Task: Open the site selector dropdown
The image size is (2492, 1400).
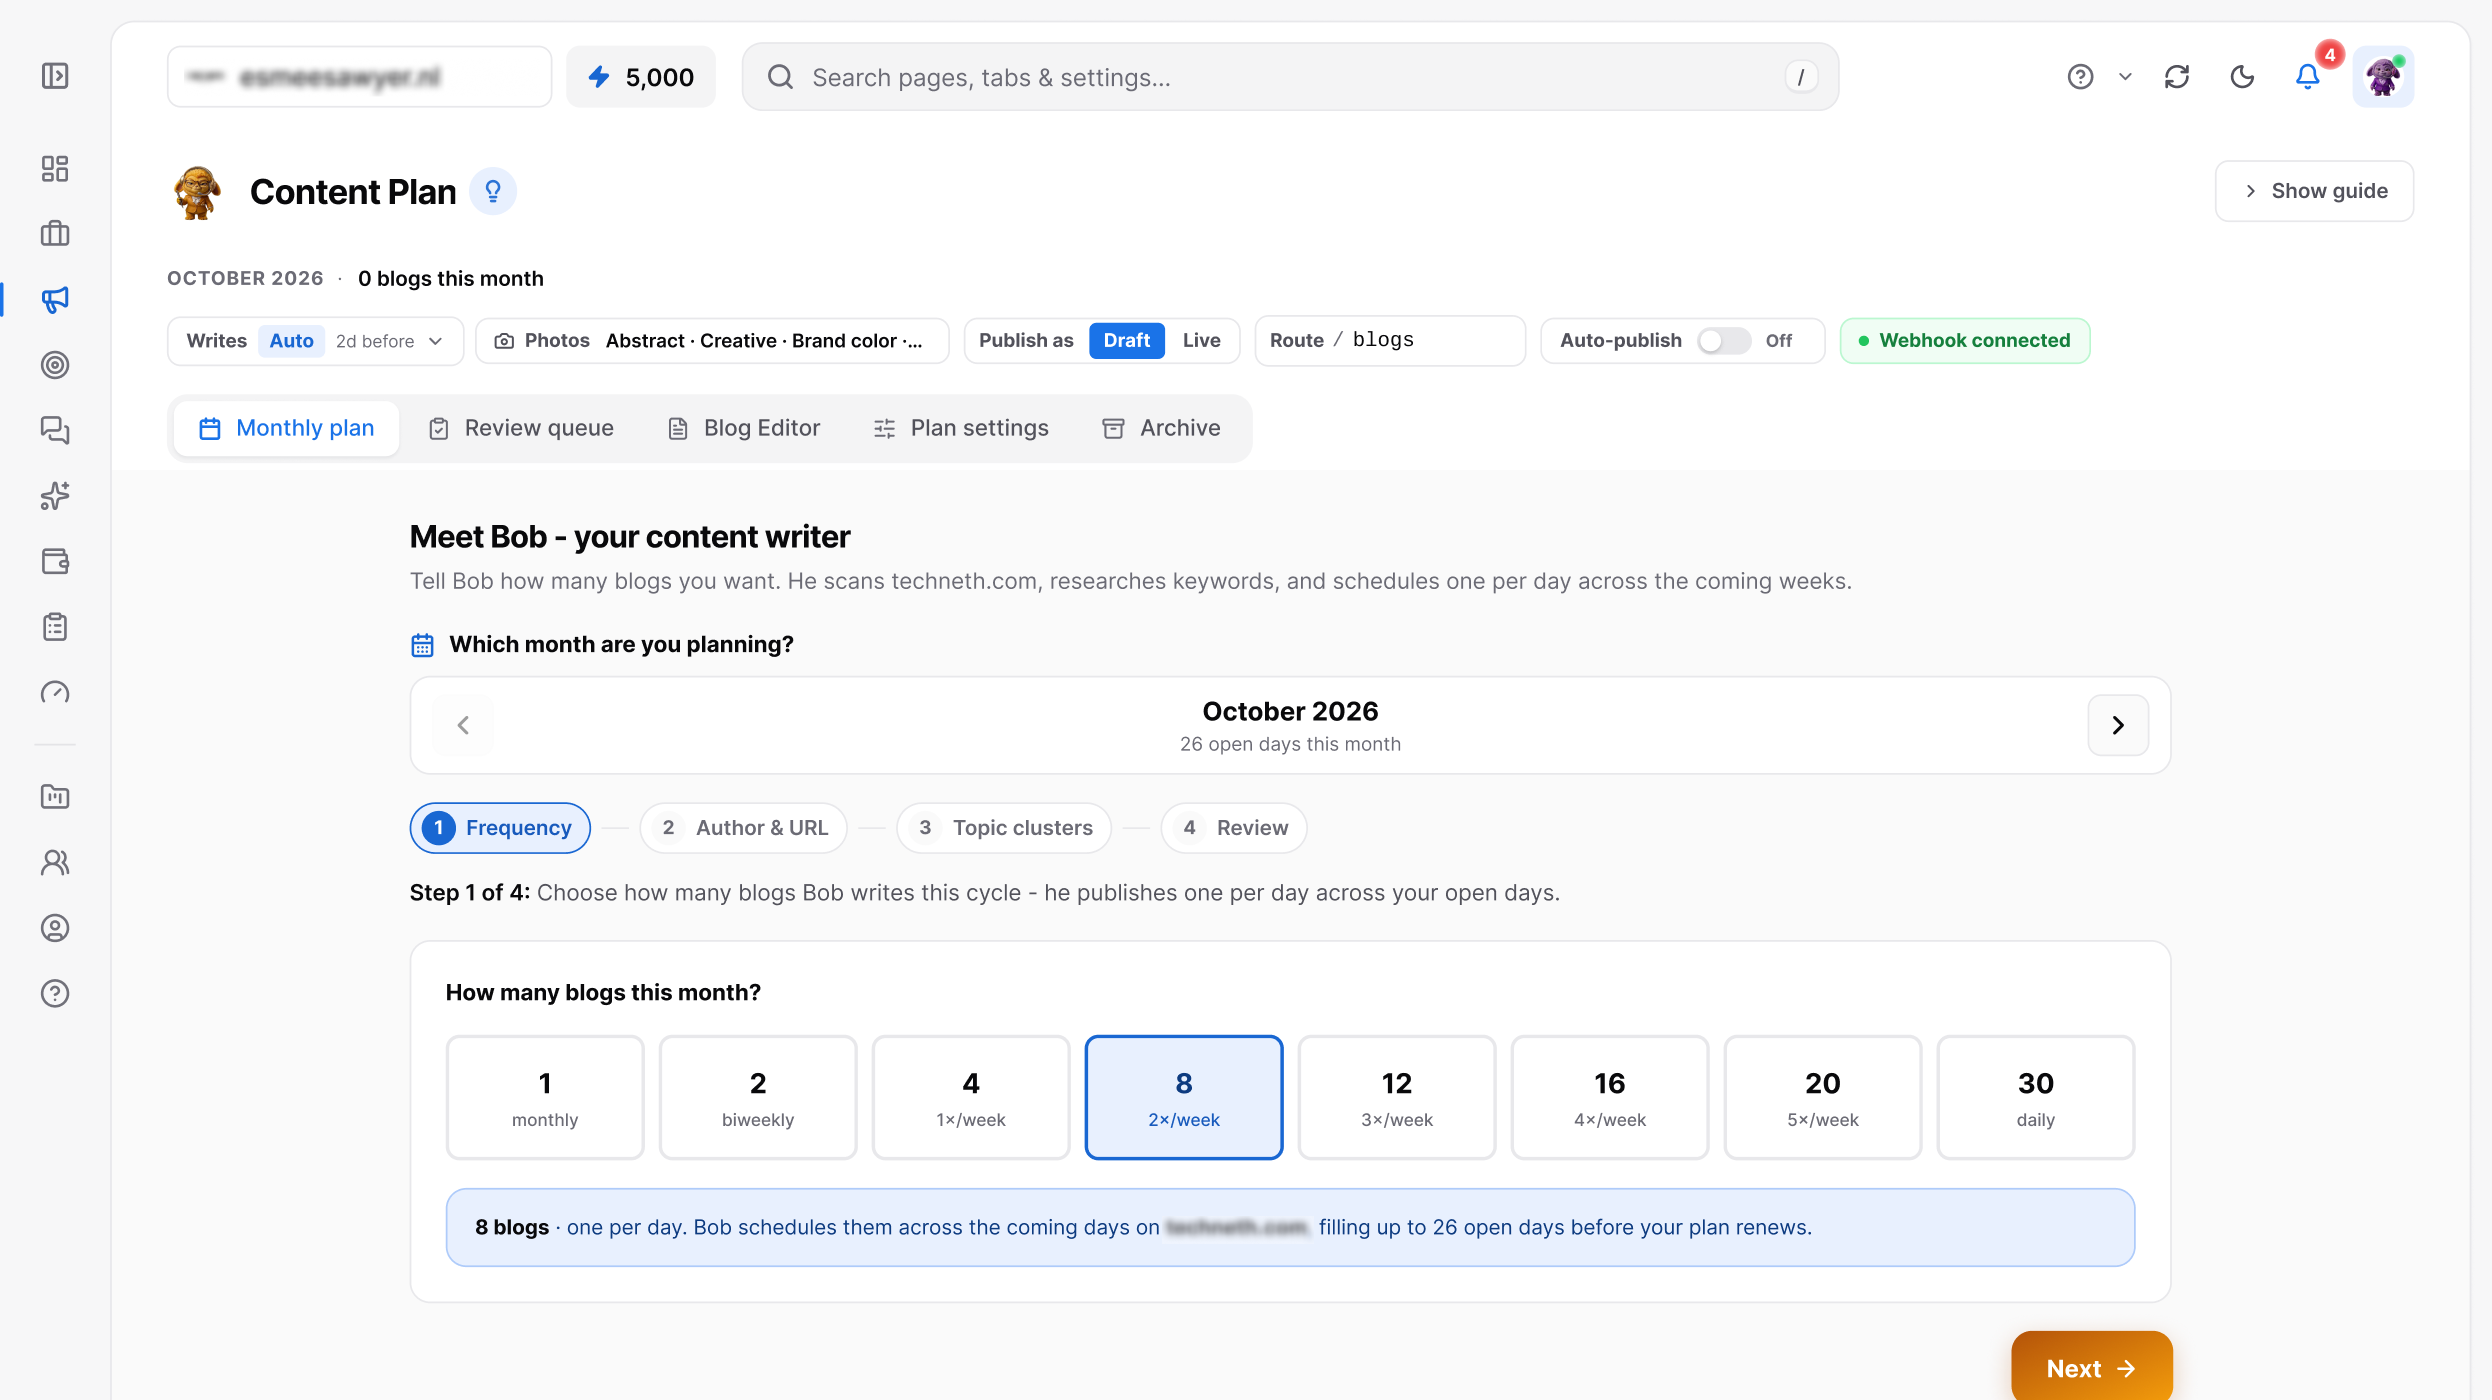Action: (360, 77)
